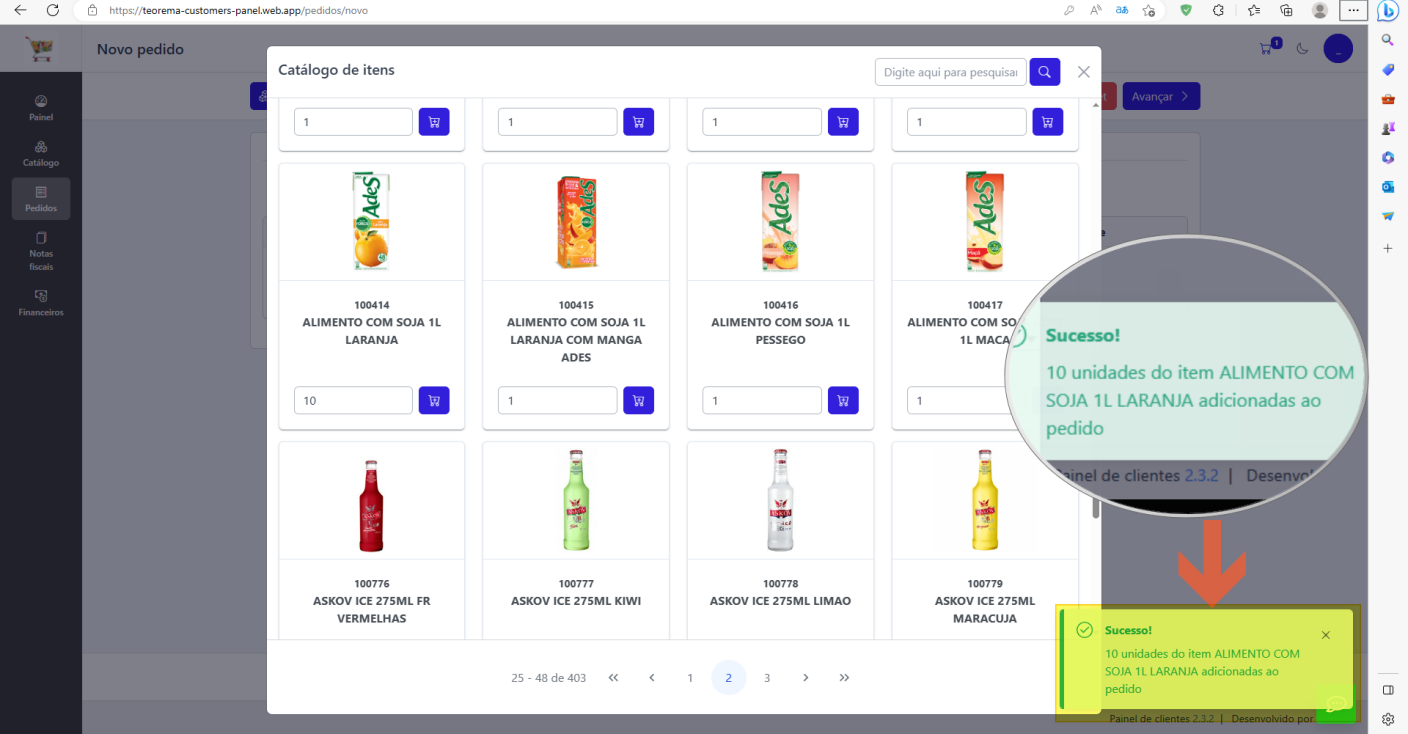Go to last page of catalog

tap(844, 677)
